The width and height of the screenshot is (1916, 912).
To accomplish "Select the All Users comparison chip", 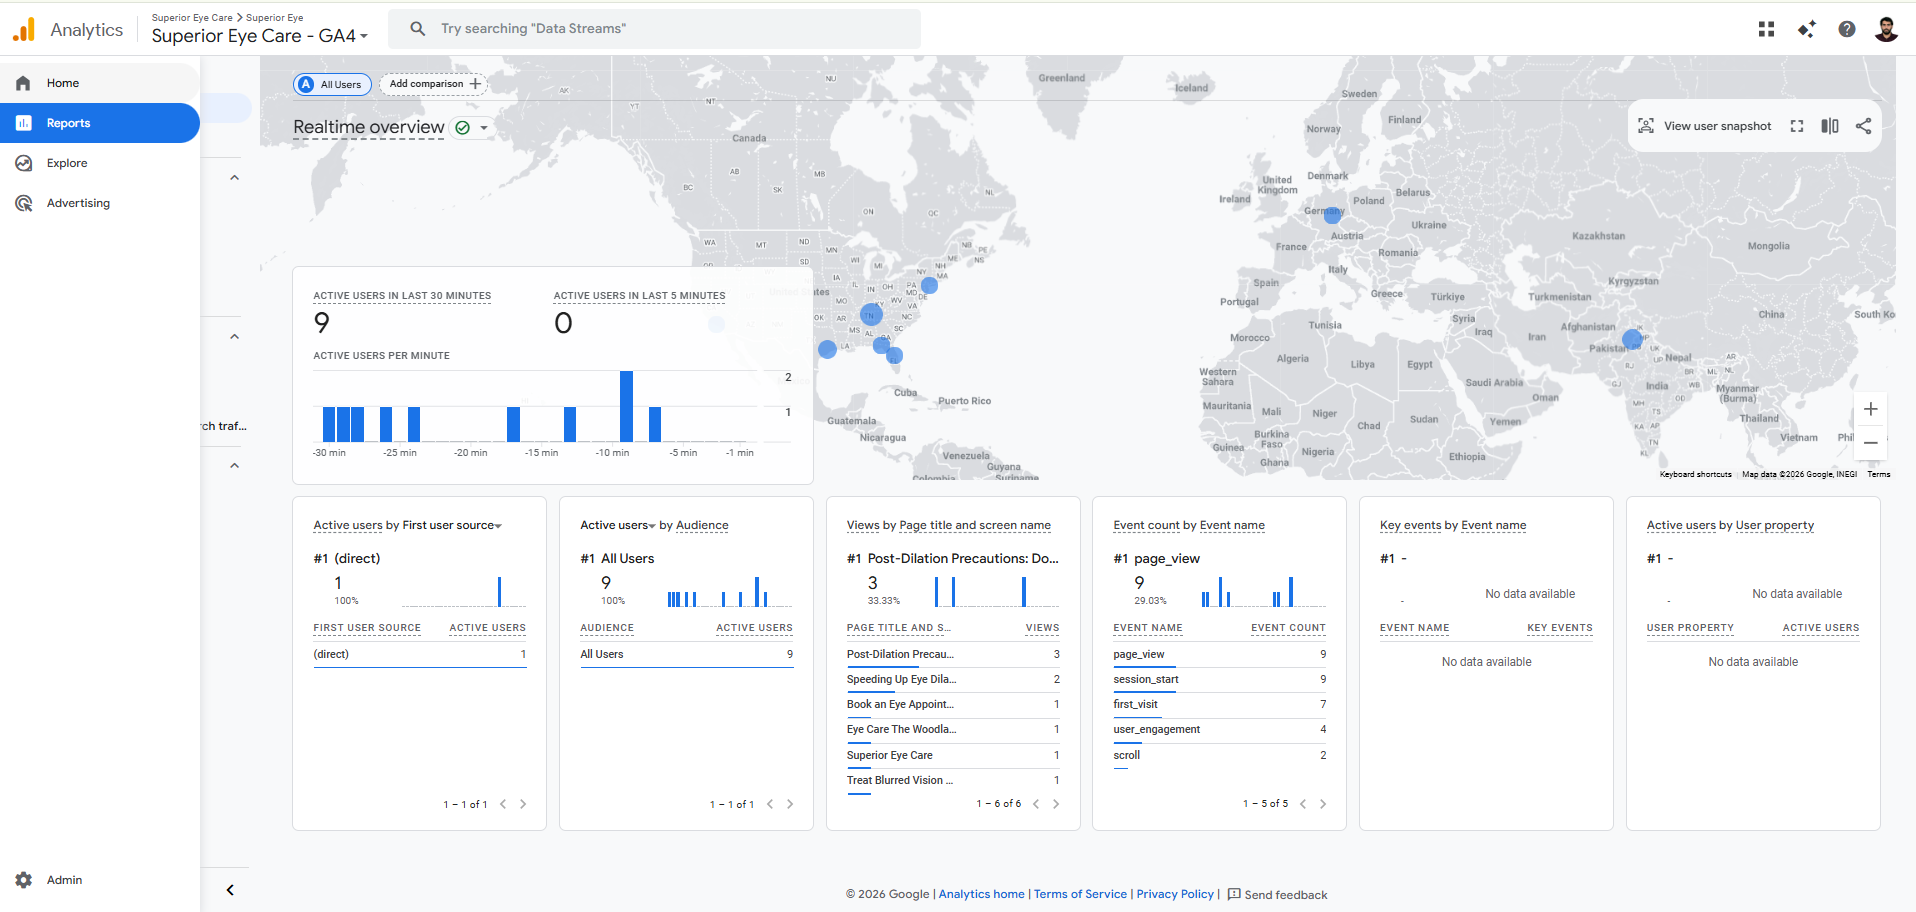I will (x=332, y=84).
